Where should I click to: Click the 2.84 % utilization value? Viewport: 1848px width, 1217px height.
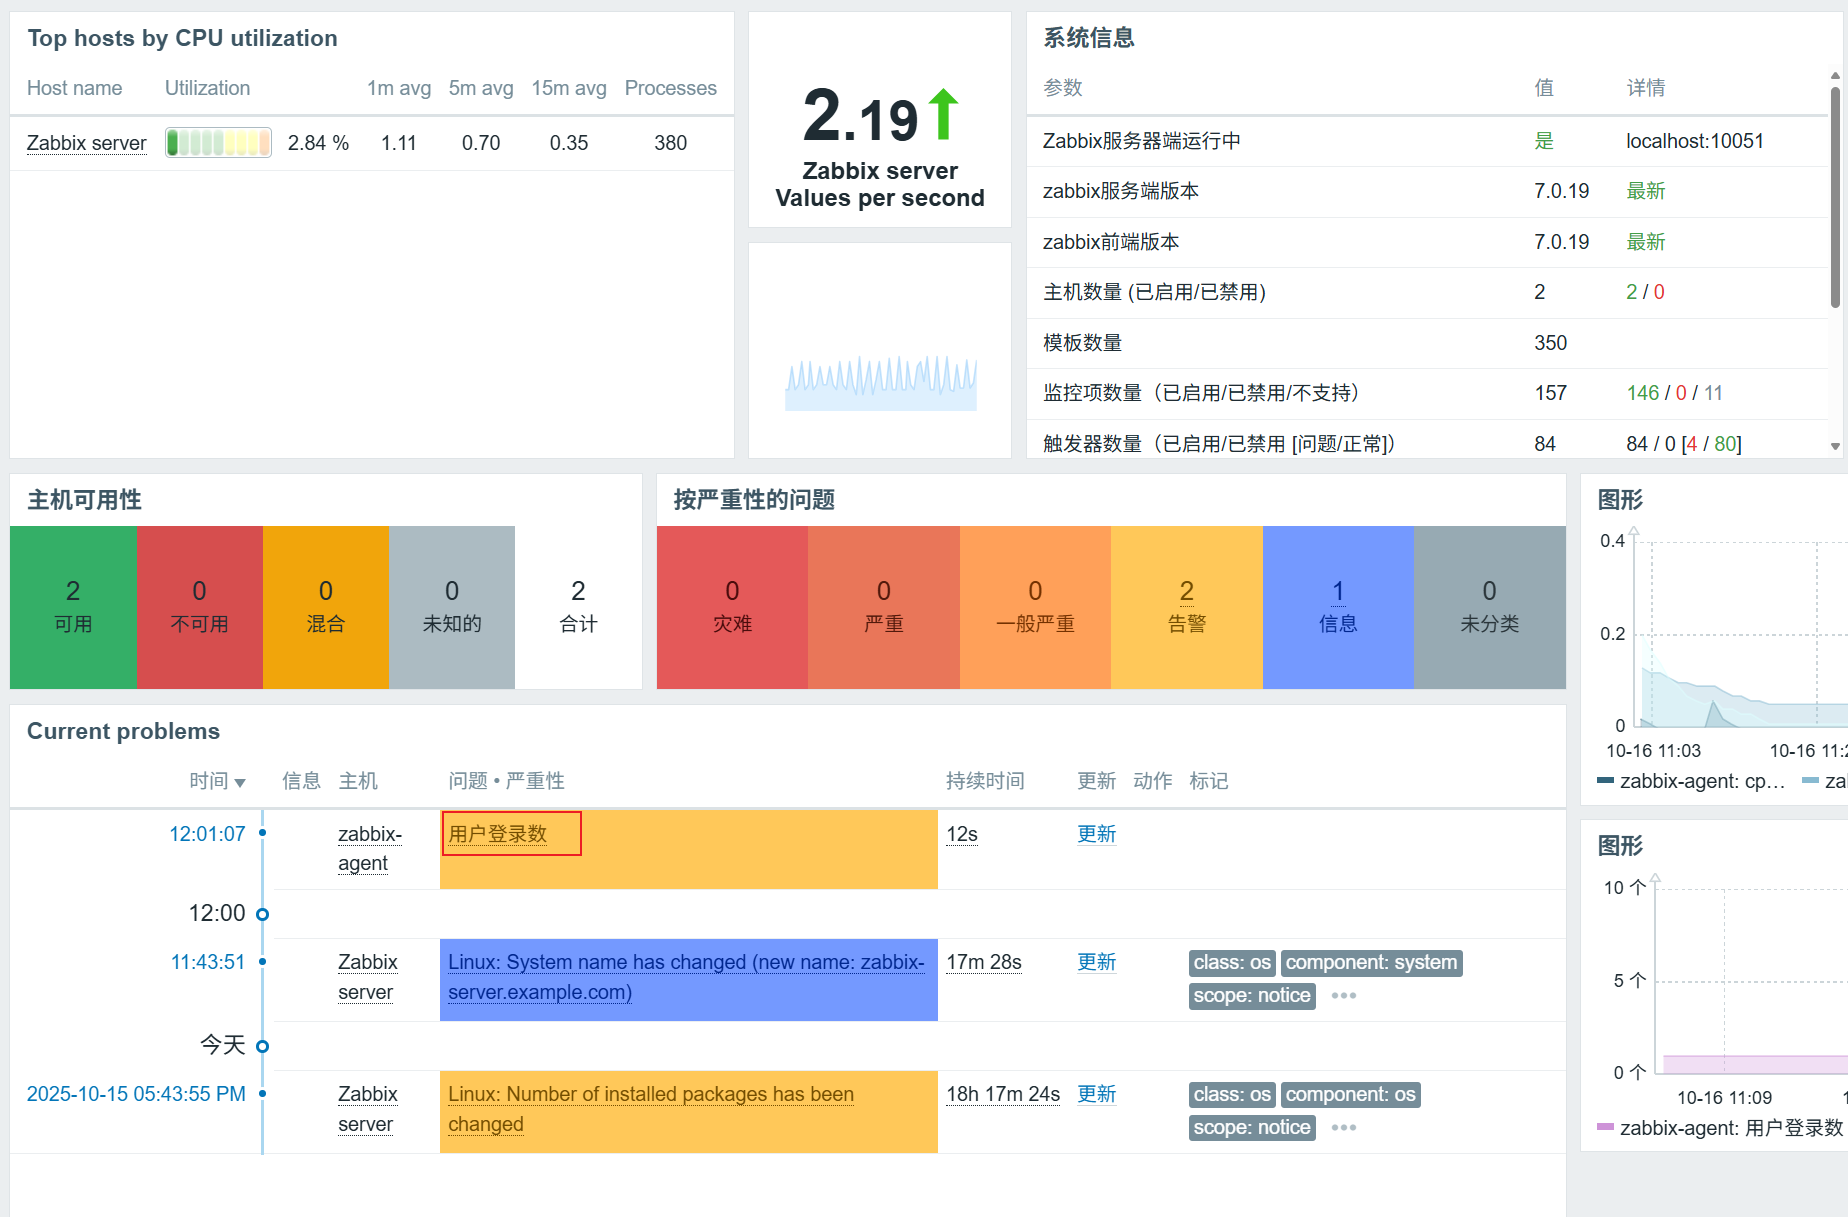318,143
